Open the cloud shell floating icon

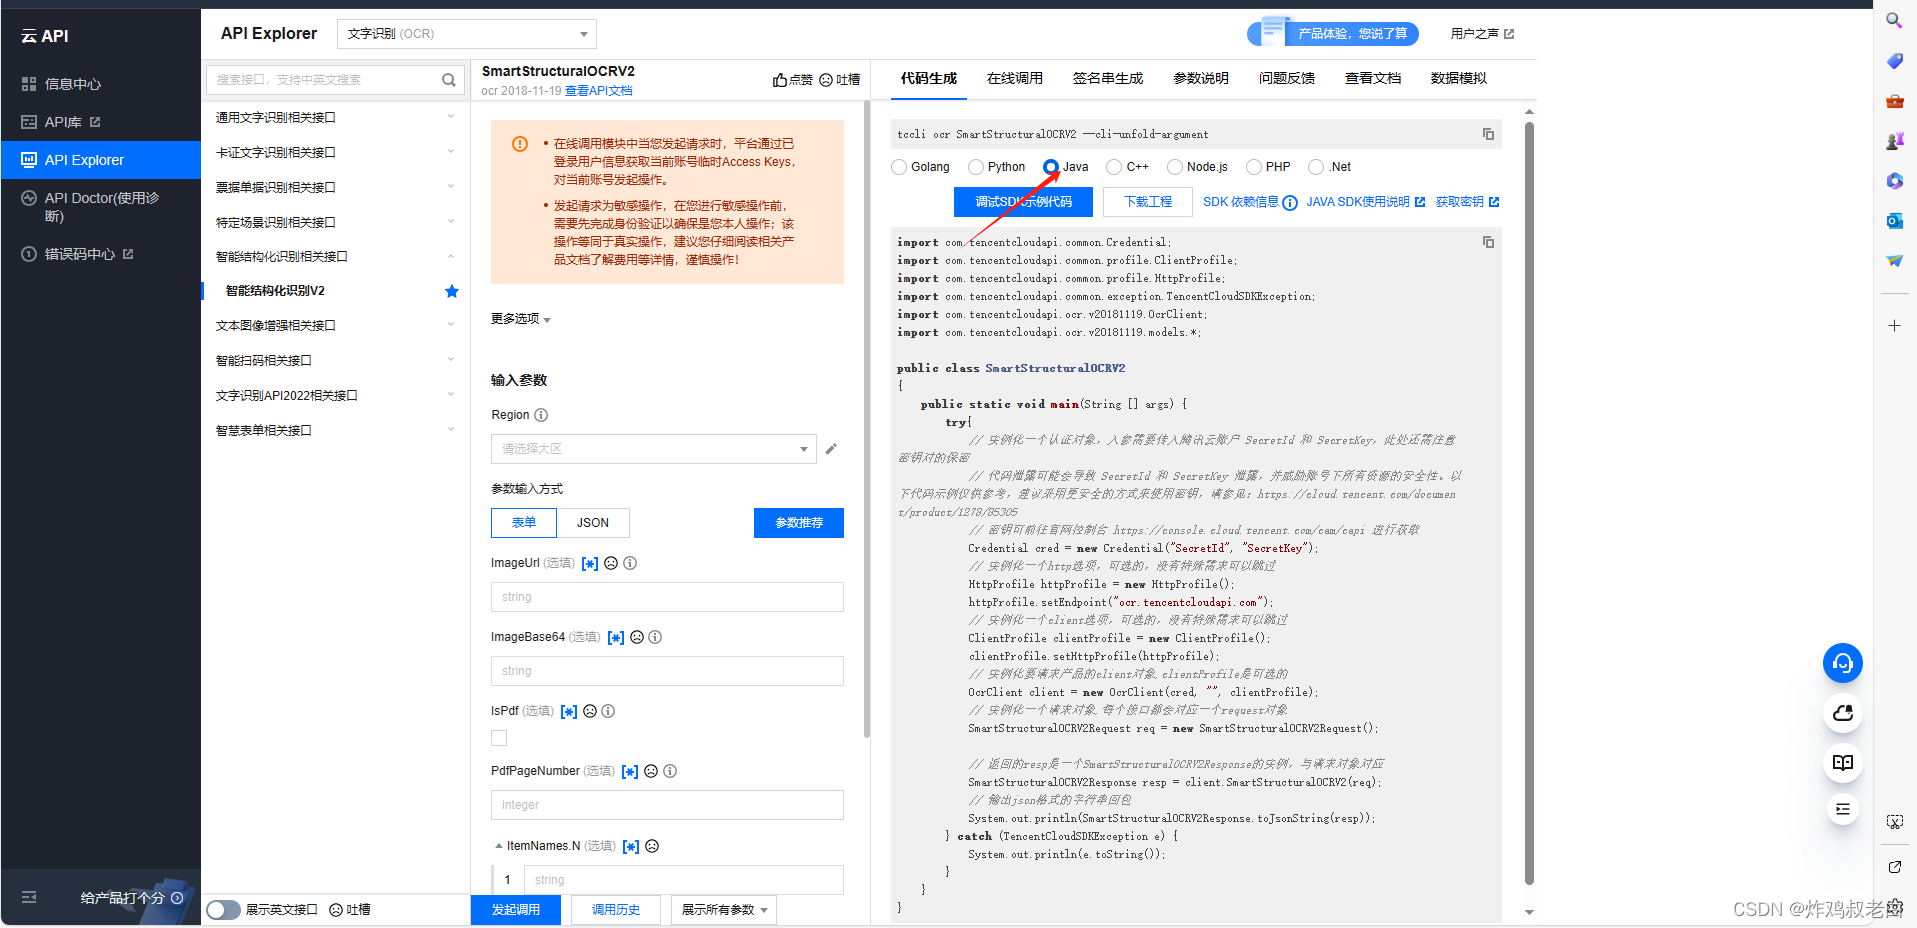coord(1842,713)
